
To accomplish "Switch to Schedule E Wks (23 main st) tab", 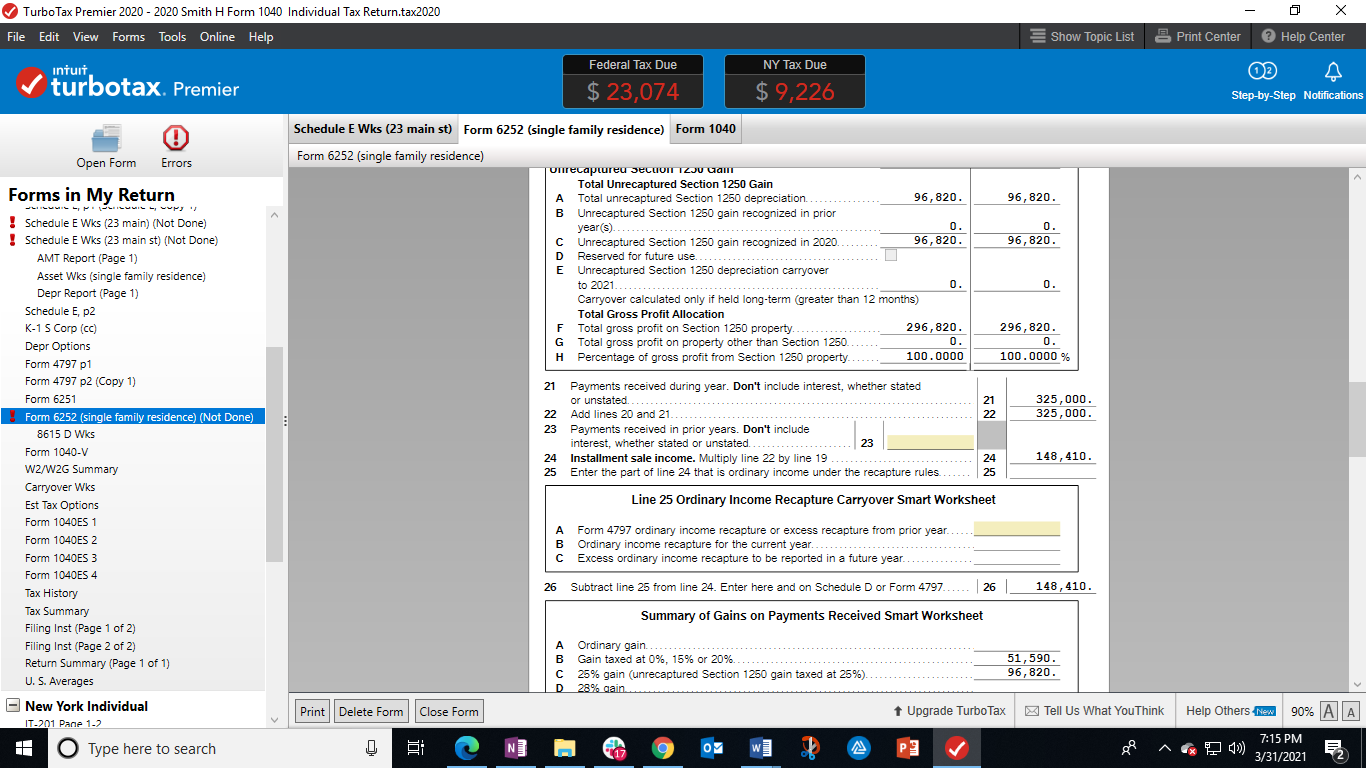I will coord(373,129).
